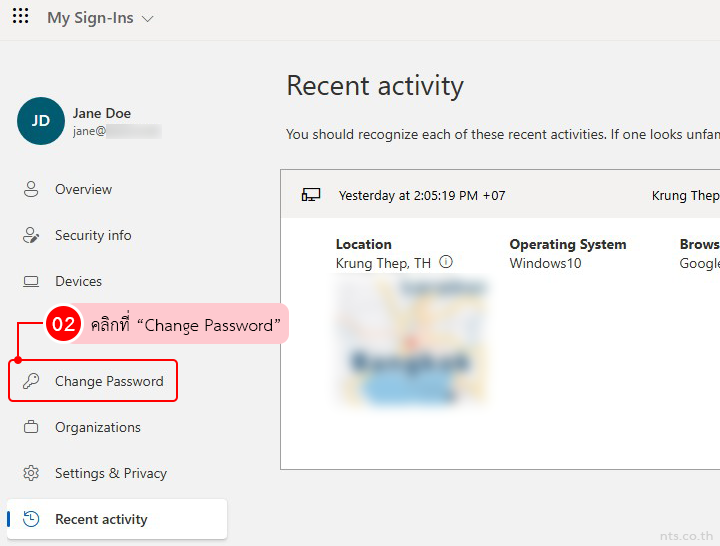The height and width of the screenshot is (546, 720).
Task: Click the location info icon near Krung Thep
Action: [x=446, y=262]
